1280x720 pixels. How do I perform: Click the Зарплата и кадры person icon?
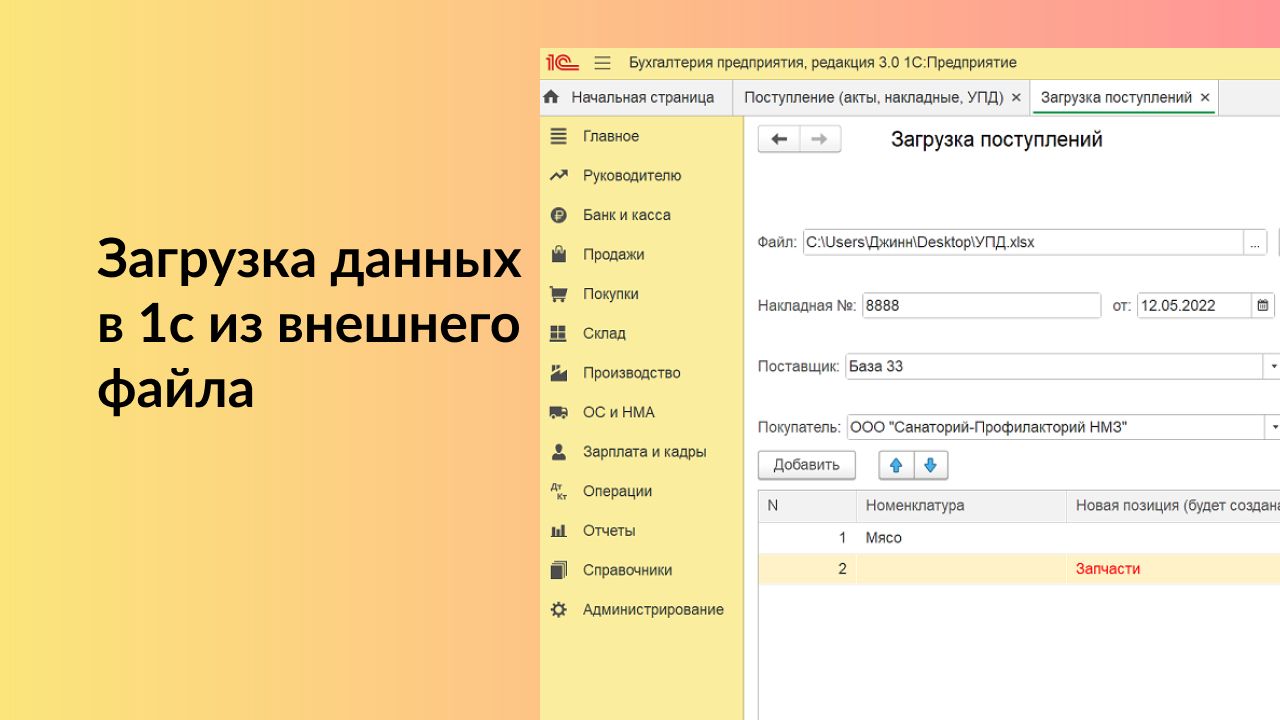559,452
